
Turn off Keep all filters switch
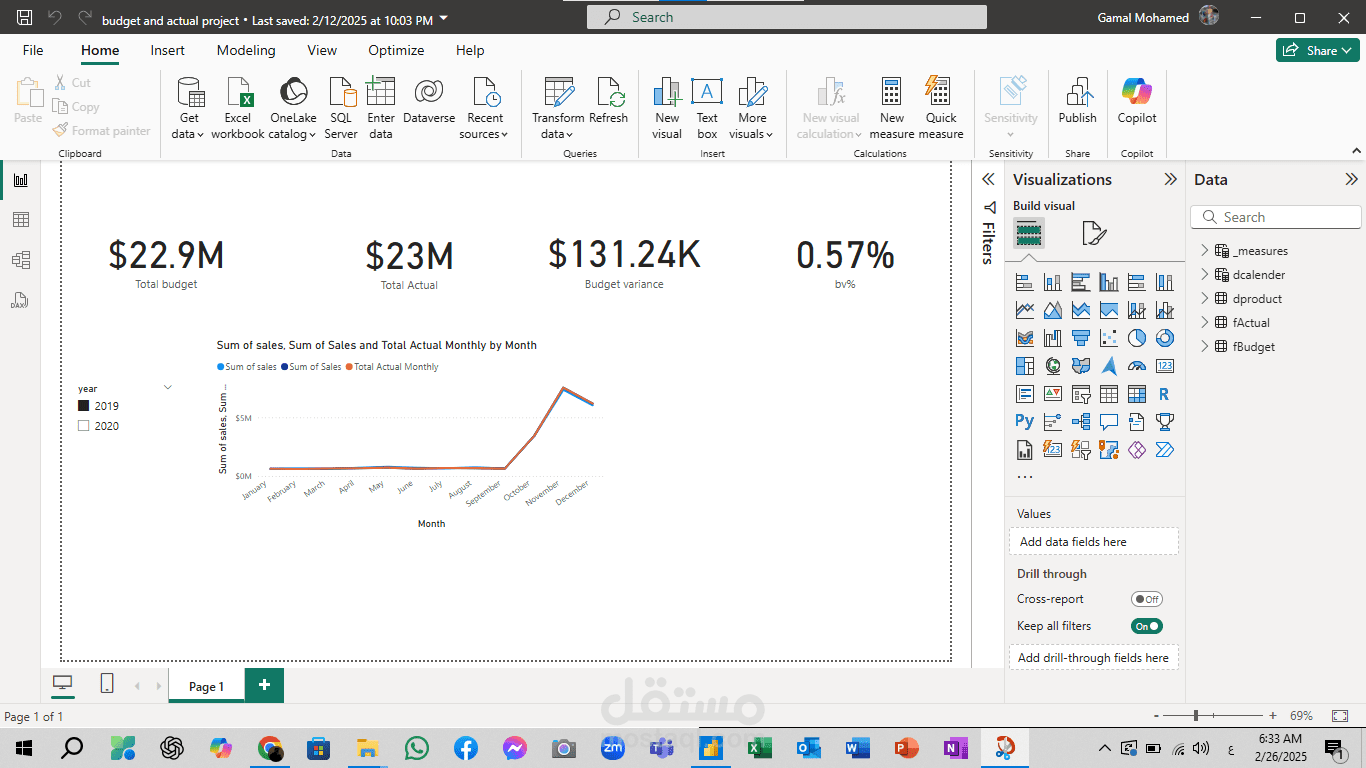coord(1147,626)
